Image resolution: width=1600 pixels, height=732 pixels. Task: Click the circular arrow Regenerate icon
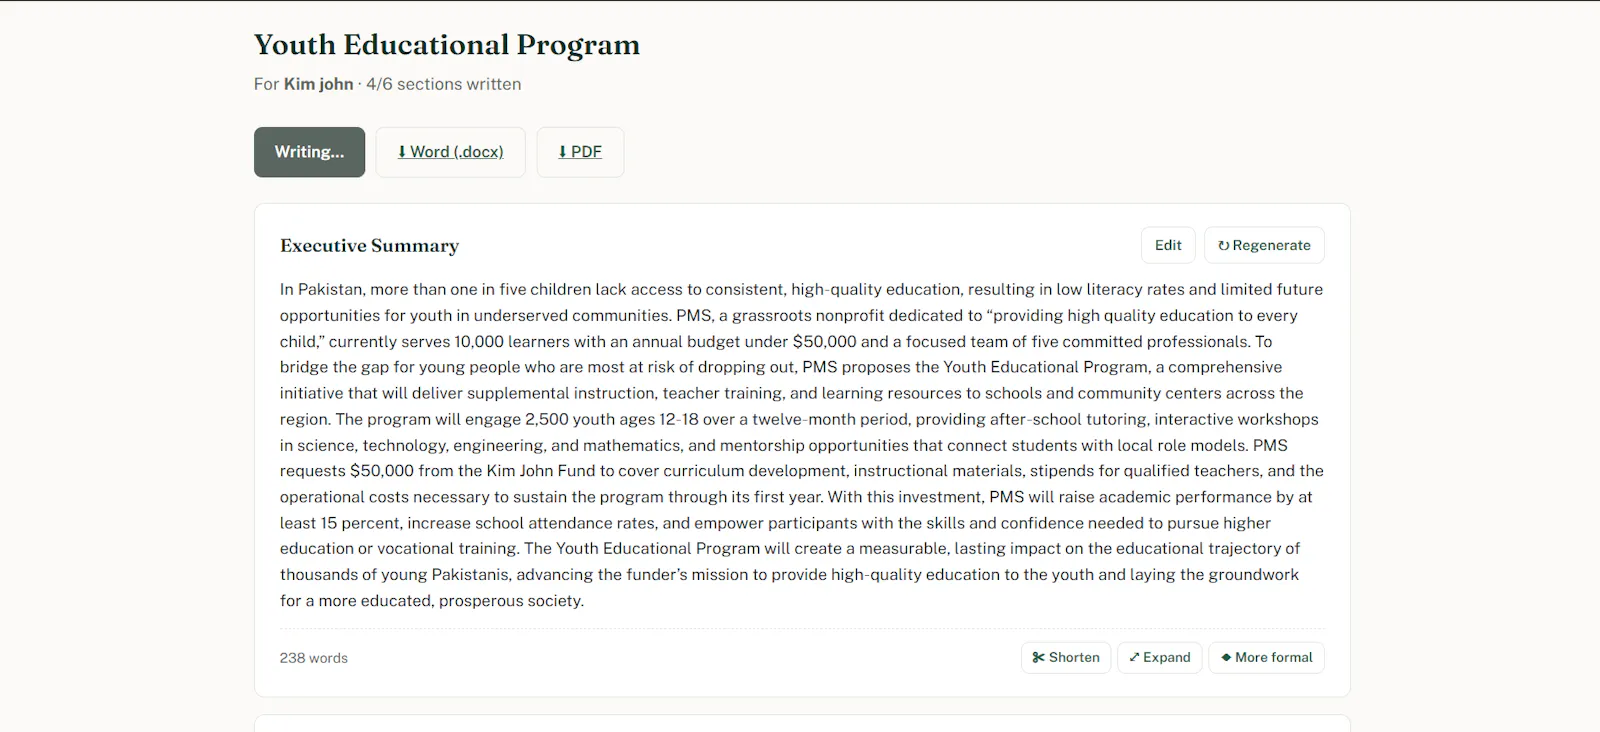point(1223,245)
